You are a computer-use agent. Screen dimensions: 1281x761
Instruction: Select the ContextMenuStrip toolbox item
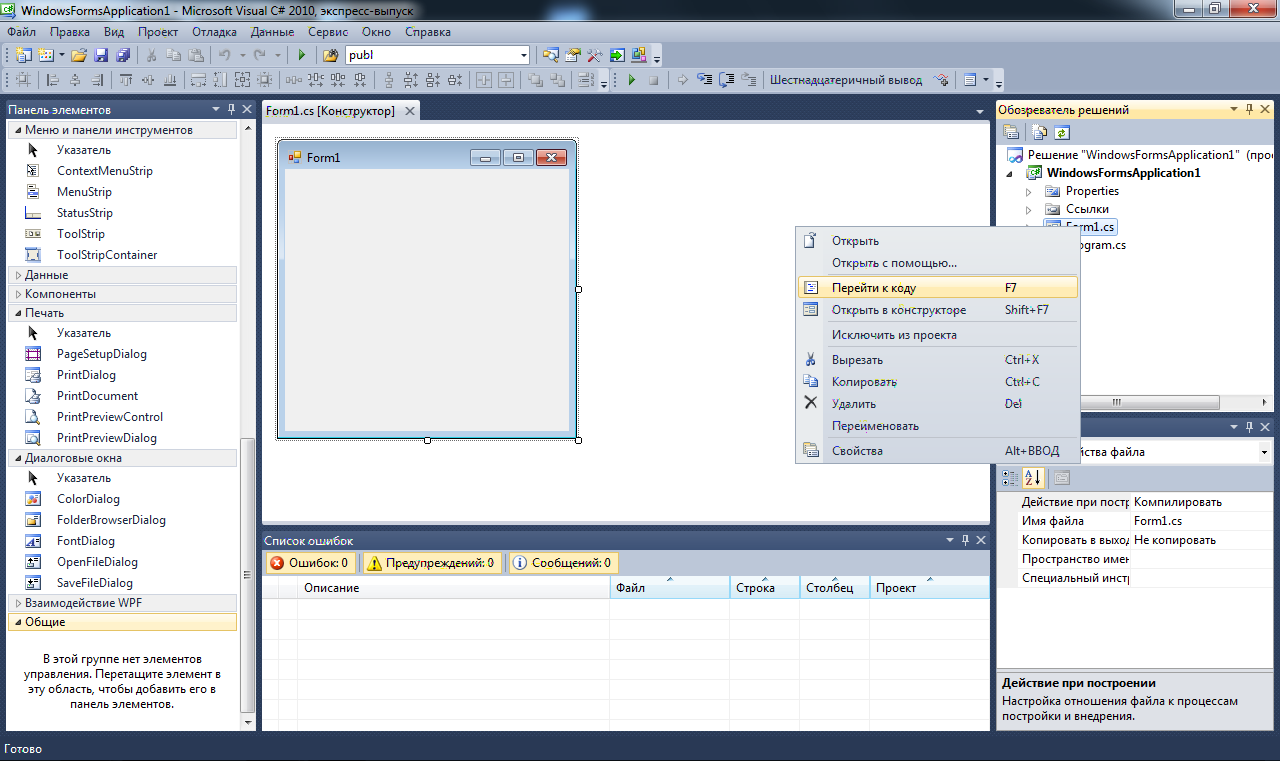coord(105,171)
